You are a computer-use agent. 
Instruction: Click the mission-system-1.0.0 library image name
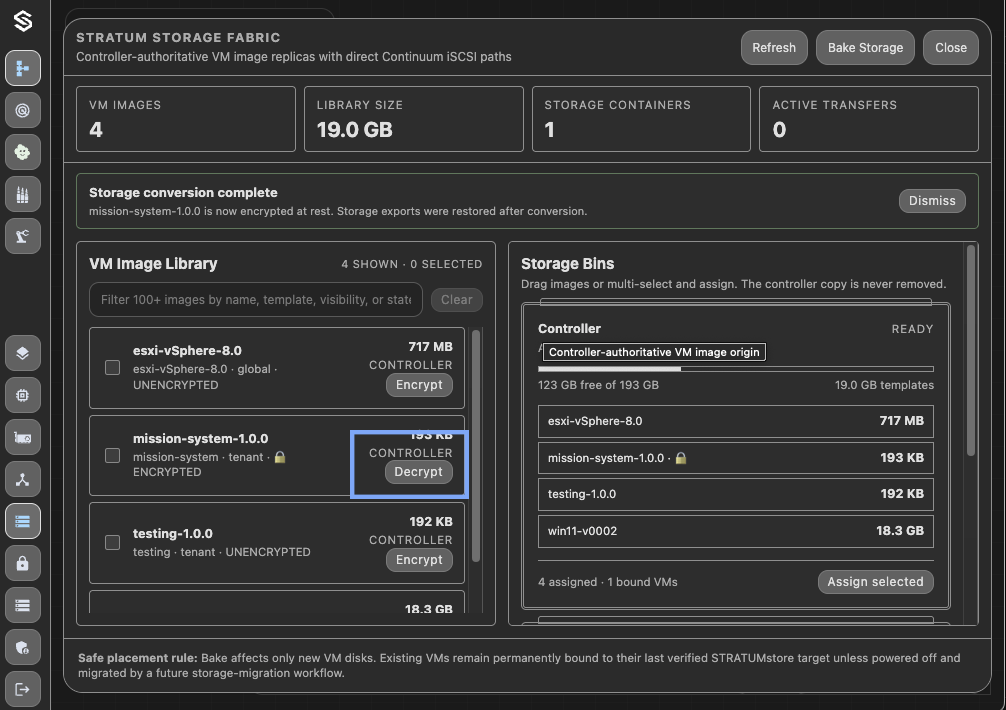click(200, 439)
